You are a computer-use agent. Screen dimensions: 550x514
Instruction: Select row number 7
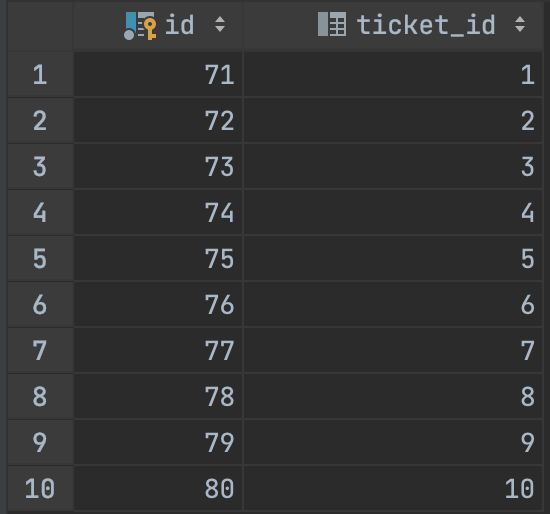click(40, 350)
